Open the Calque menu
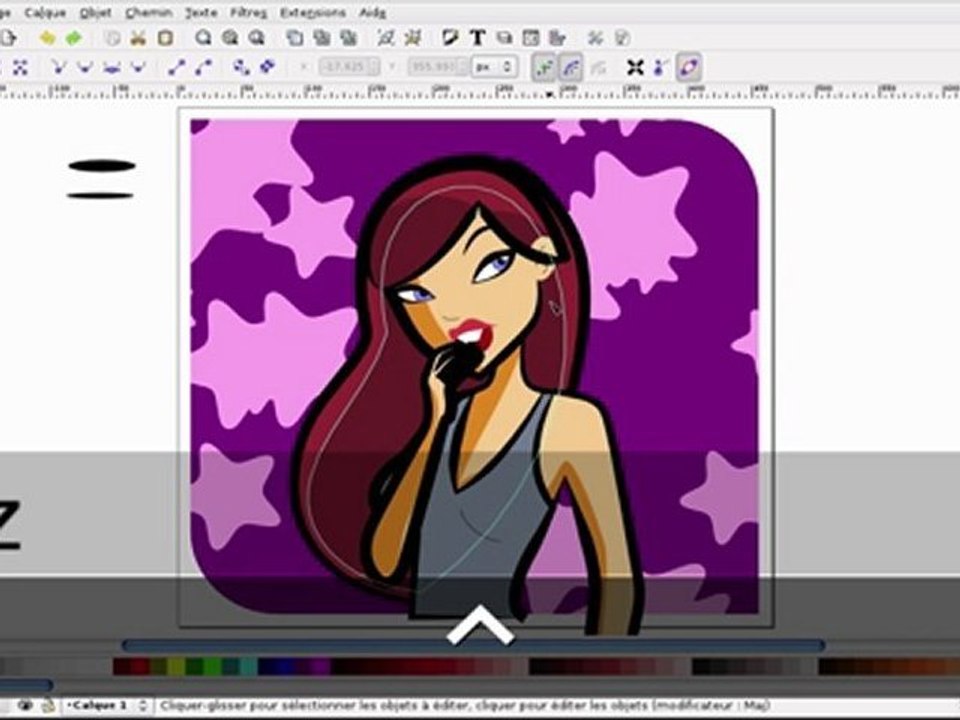This screenshot has height=720, width=960. point(45,12)
